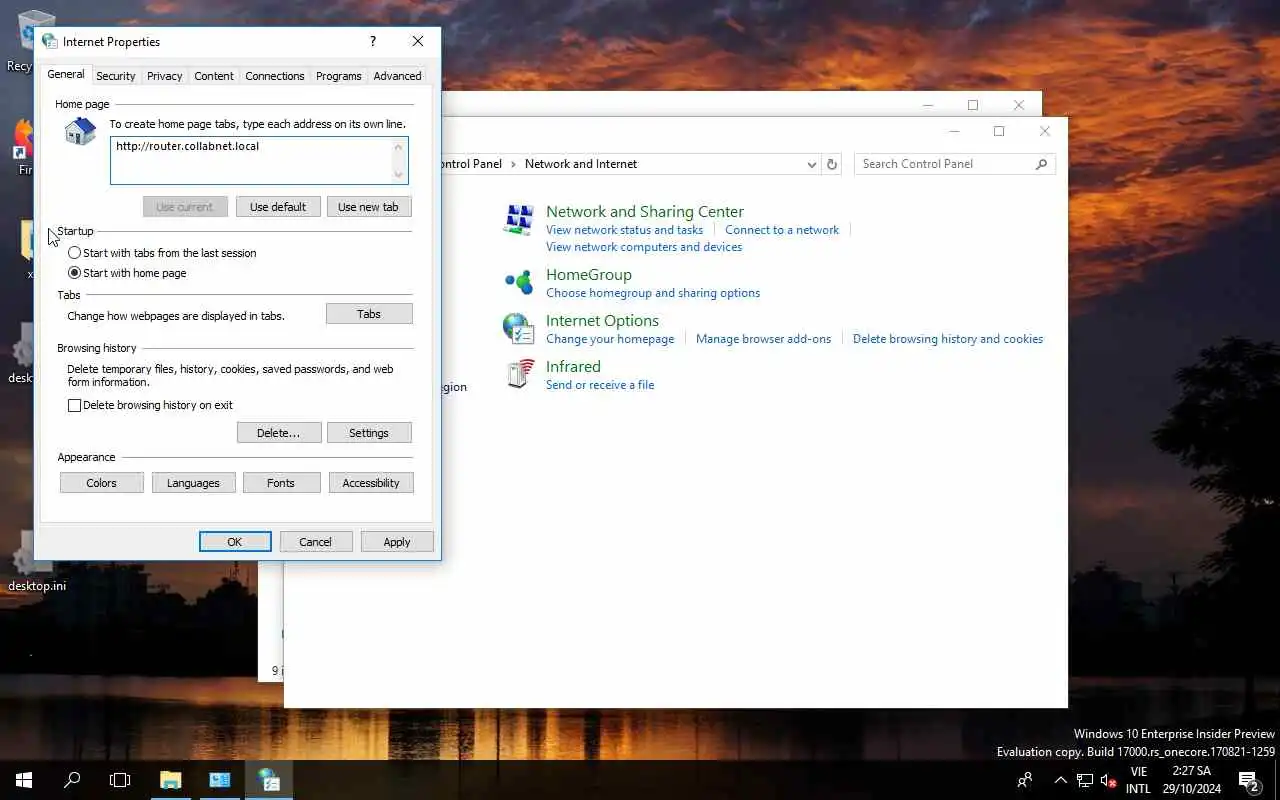Open Task View on the taskbar
The height and width of the screenshot is (800, 1280).
120,780
